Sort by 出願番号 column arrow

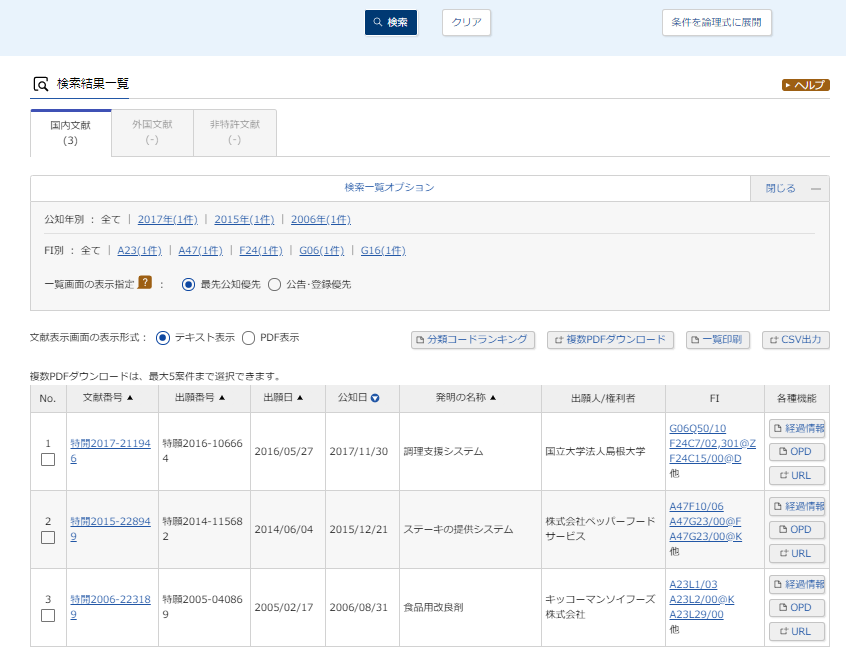pos(222,398)
